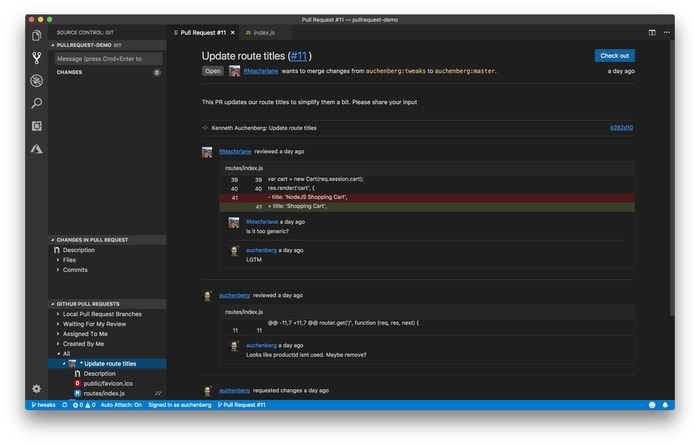Open the Search view magnifier icon
This screenshot has width=700, height=446.
37,103
